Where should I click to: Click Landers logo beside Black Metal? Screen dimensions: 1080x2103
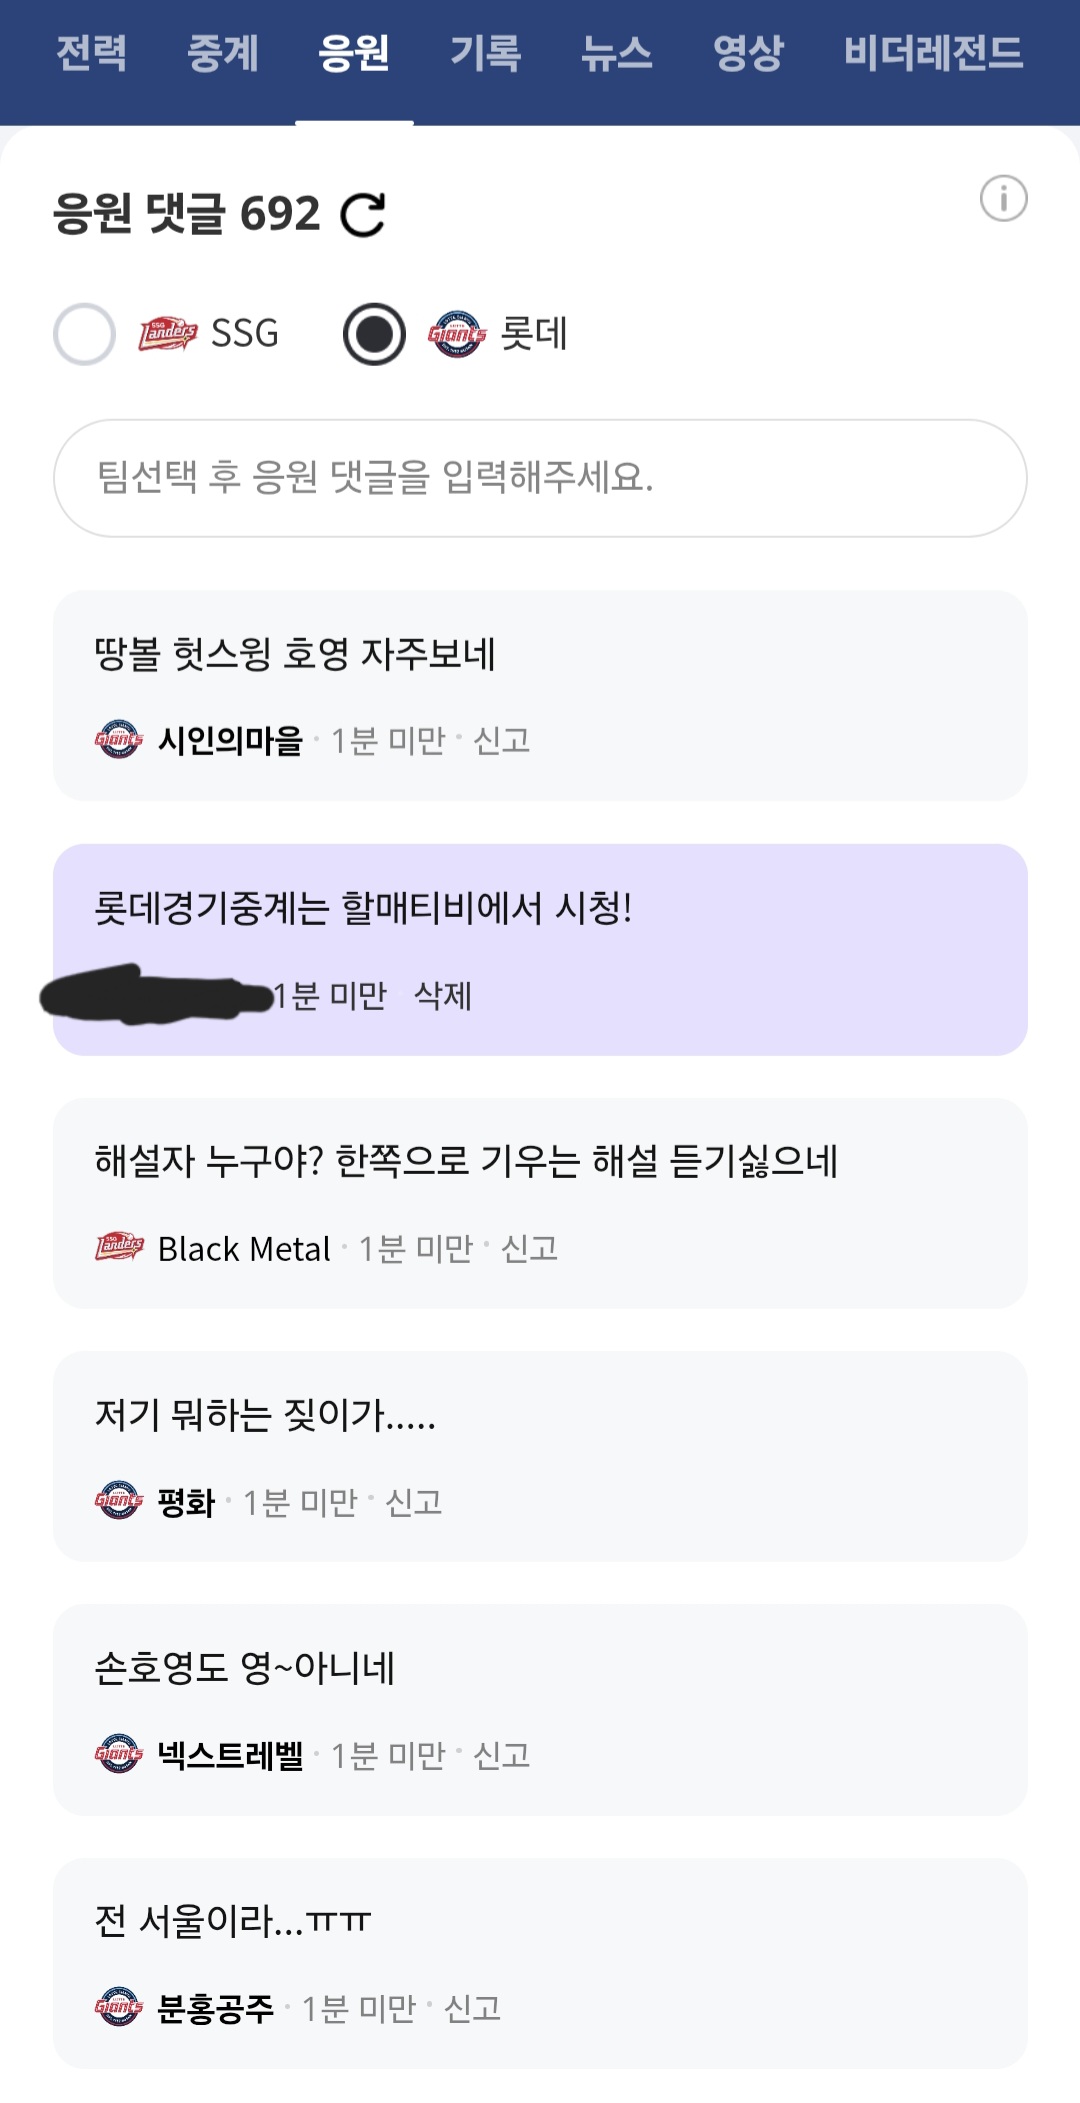119,1247
